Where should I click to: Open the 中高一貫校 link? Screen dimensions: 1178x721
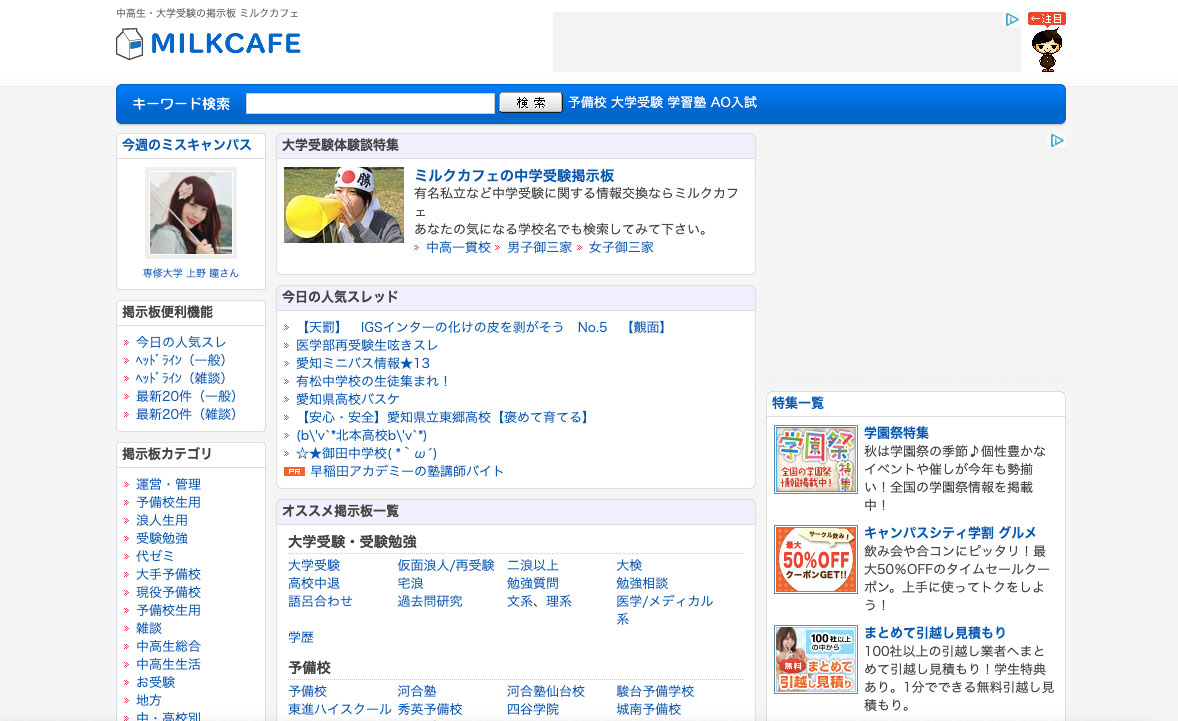(458, 248)
